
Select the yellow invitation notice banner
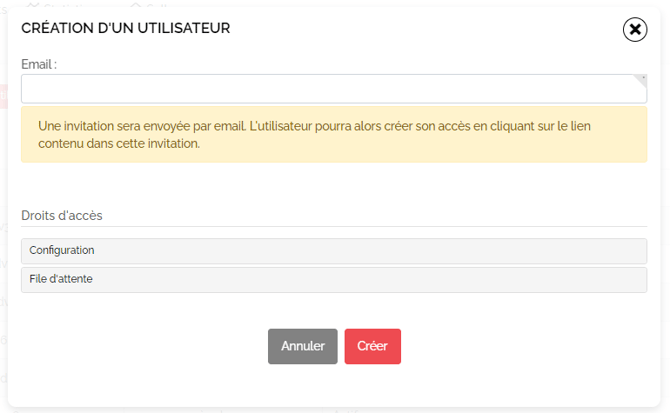click(334, 135)
